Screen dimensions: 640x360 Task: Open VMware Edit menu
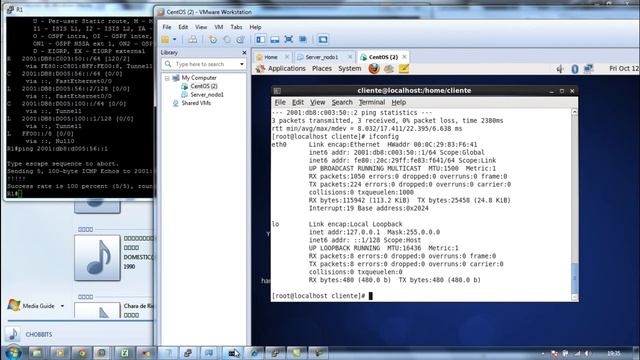click(183, 27)
